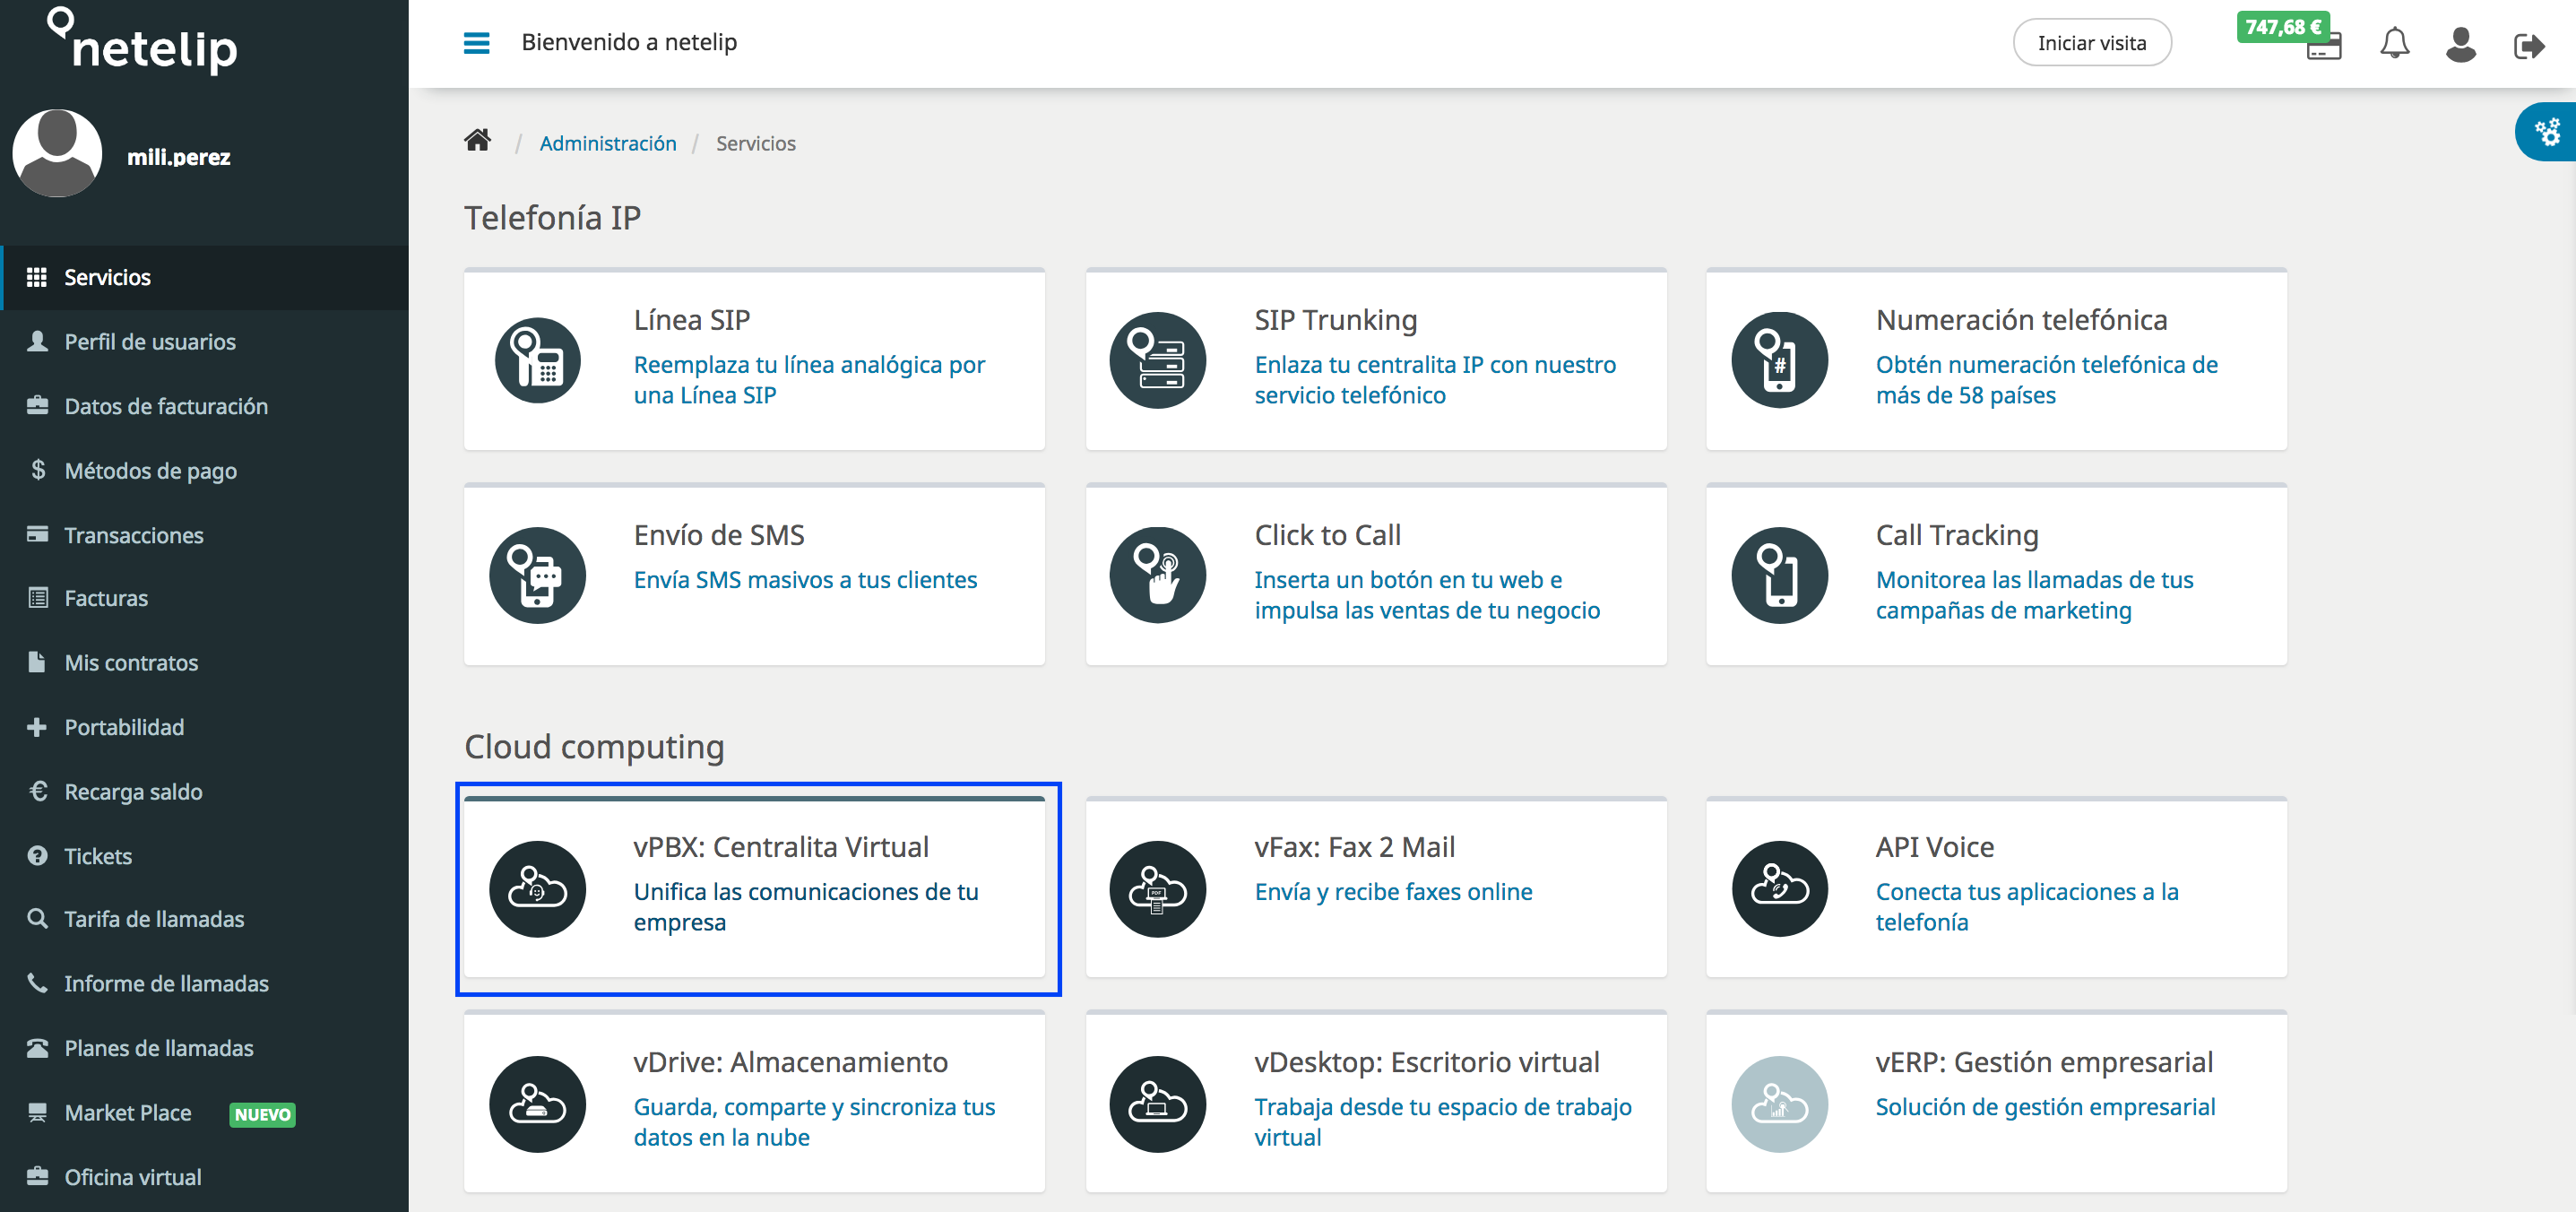Open Portabilidad in sidebar
2576x1212 pixels.
204,727
